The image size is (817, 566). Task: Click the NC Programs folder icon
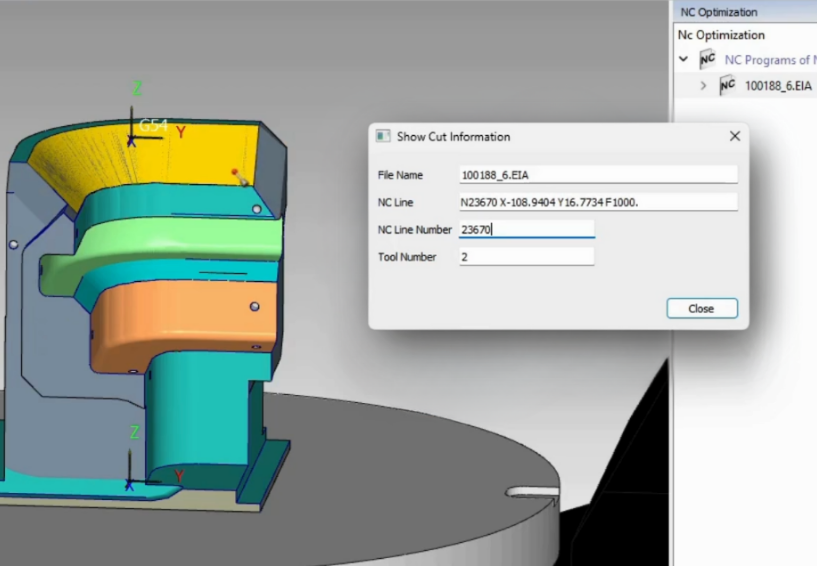click(708, 59)
